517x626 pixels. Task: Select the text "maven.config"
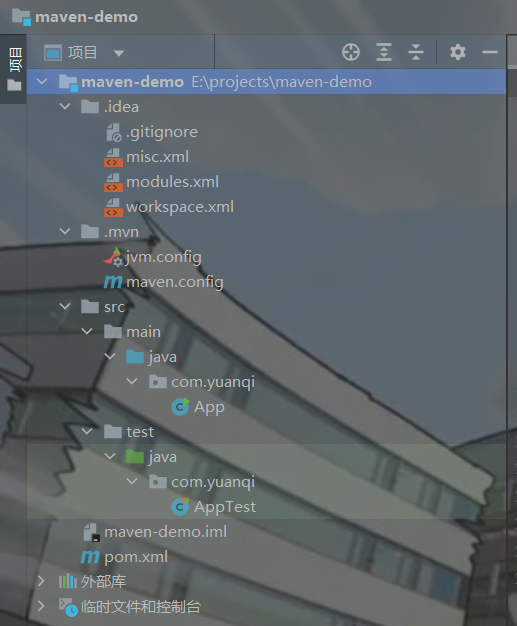tap(175, 282)
